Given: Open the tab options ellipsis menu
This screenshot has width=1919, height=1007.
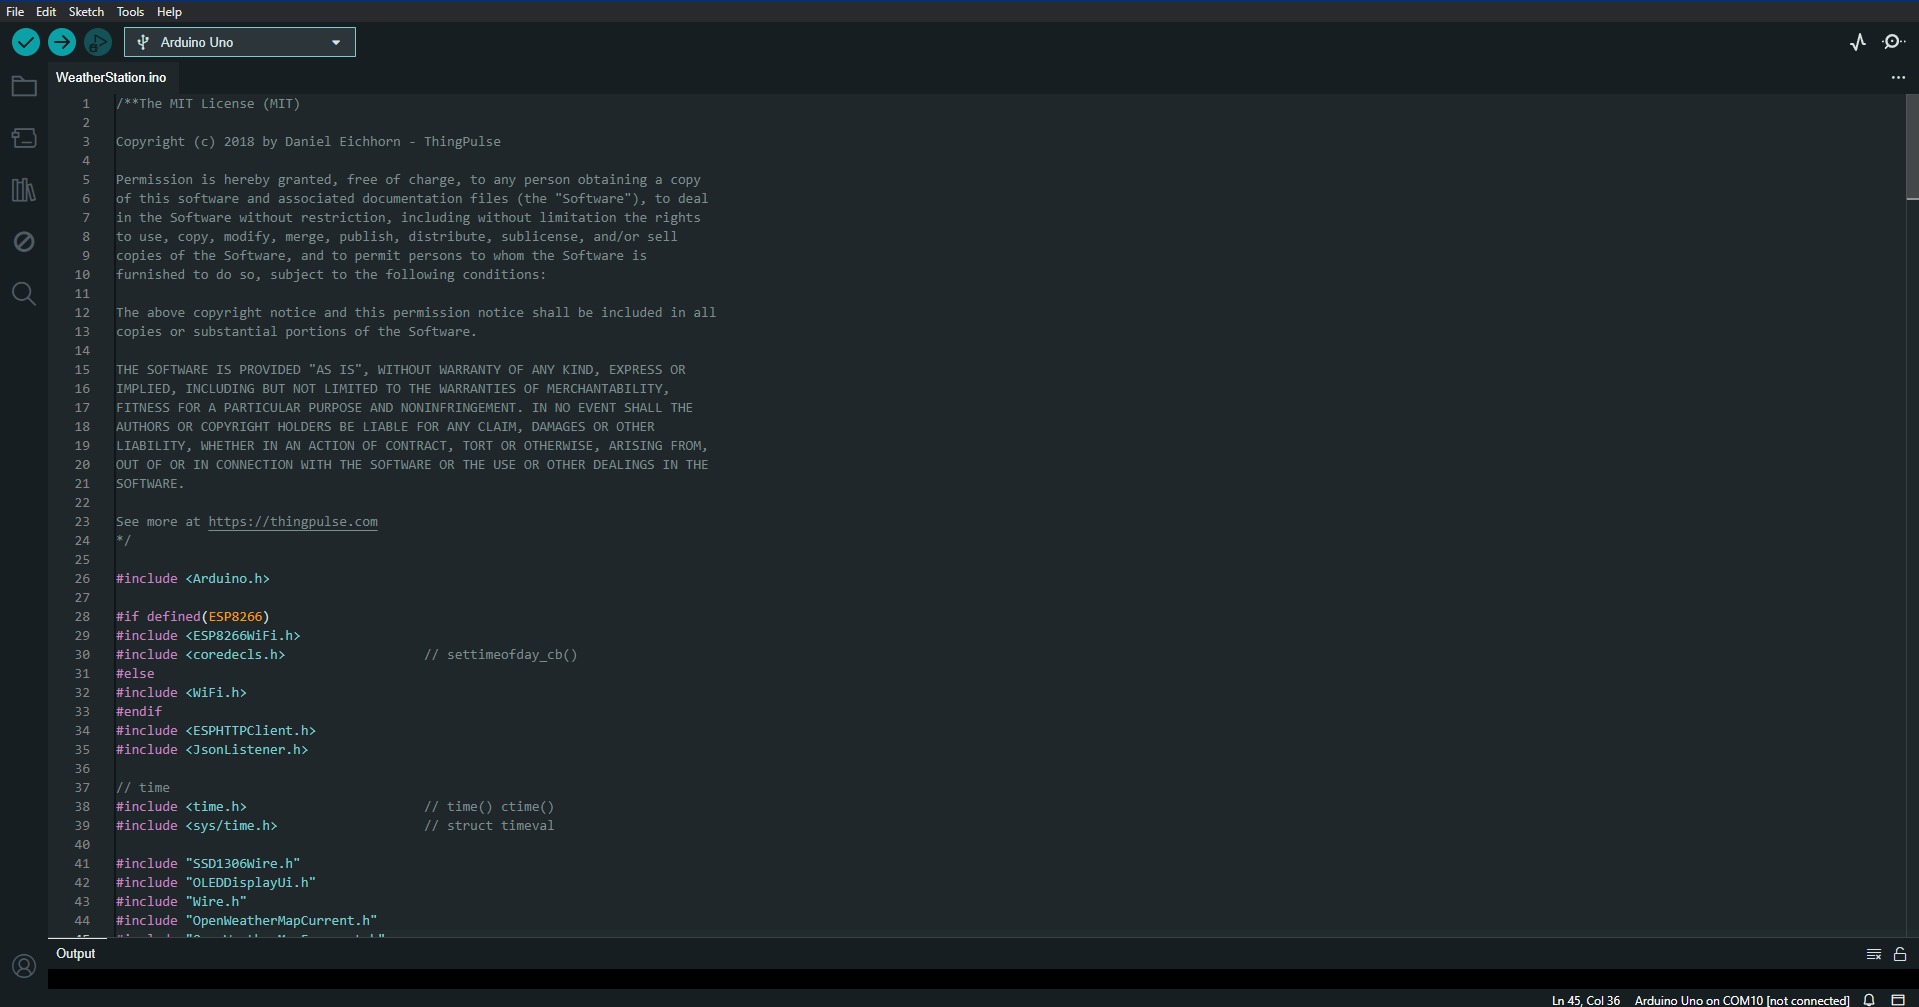Looking at the screenshot, I should tap(1898, 77).
